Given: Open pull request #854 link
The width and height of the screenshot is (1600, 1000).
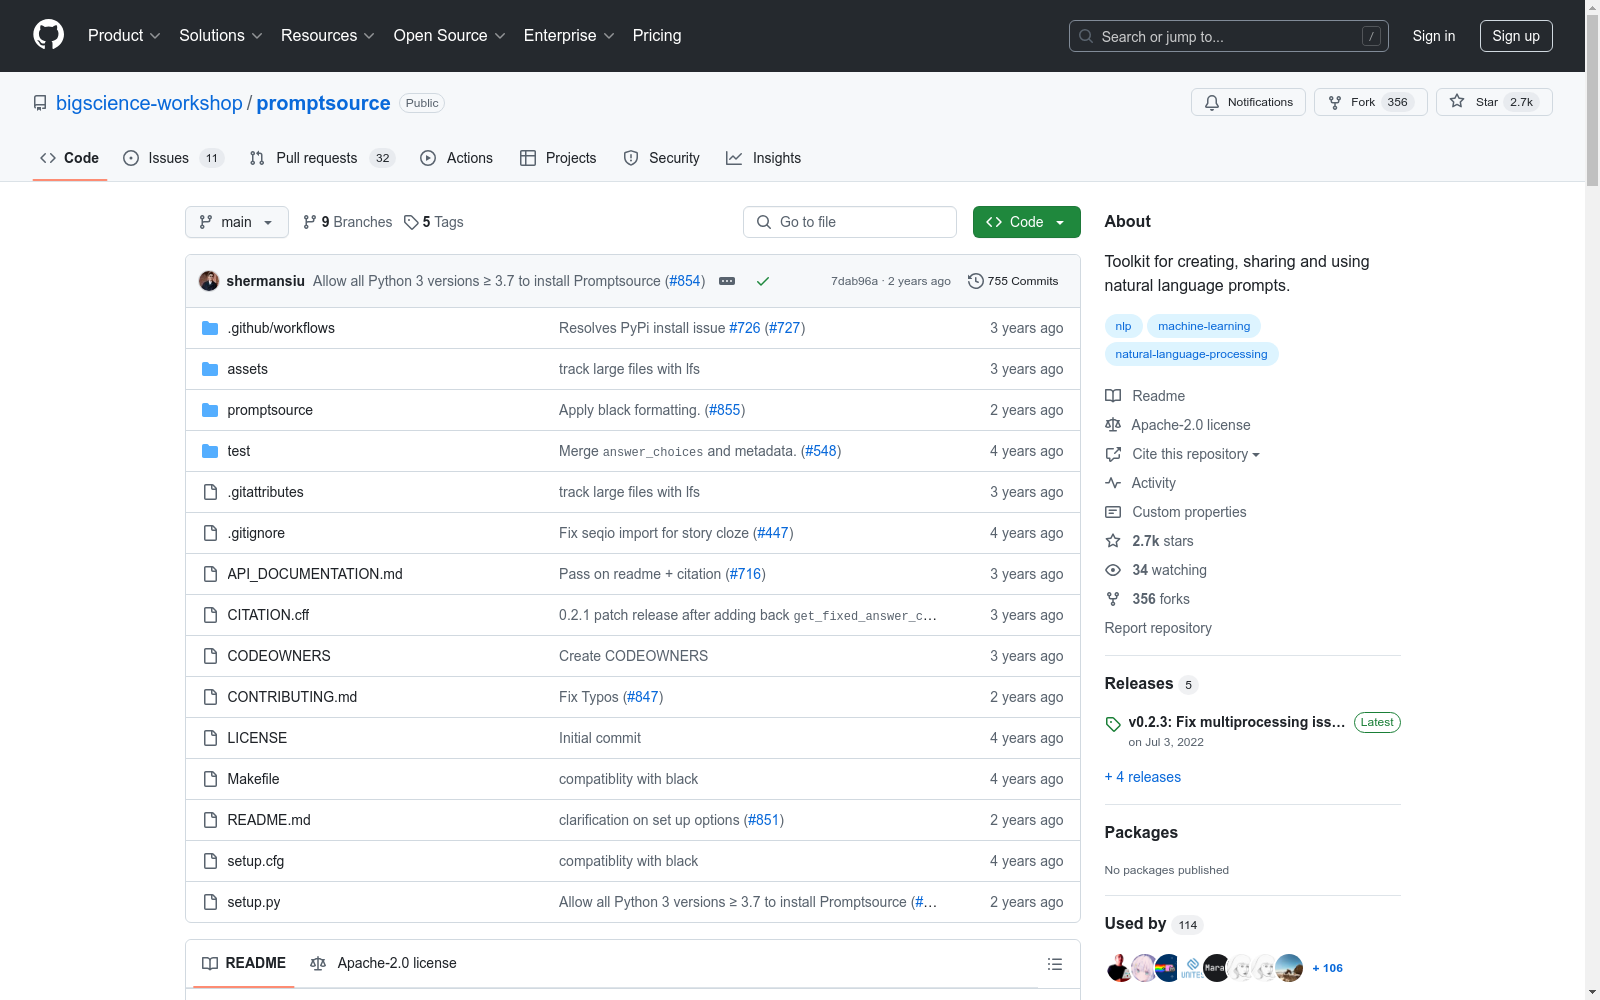Looking at the screenshot, I should pos(685,281).
